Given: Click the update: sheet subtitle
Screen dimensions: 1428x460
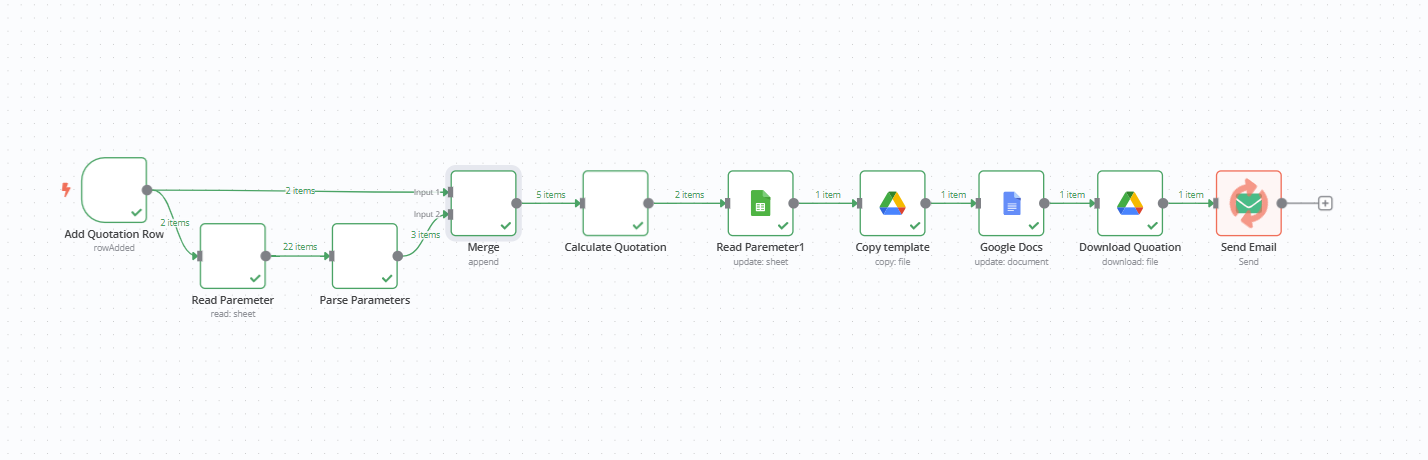Looking at the screenshot, I should click(x=761, y=262).
